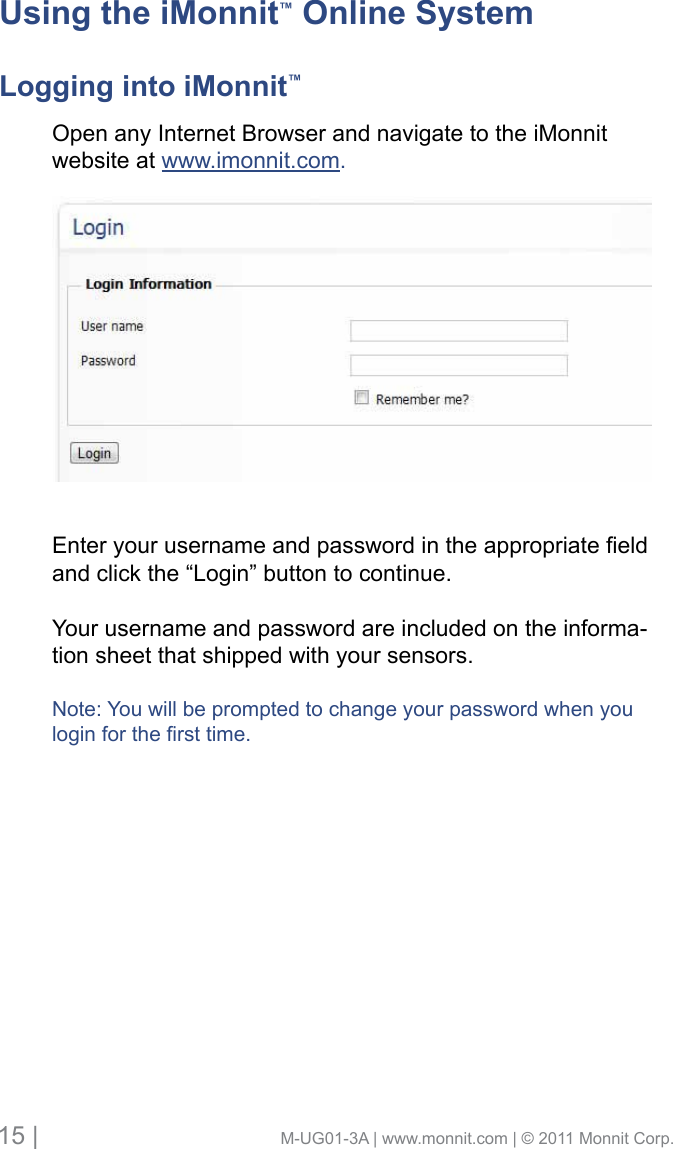Click the Password input field
673x1149 pixels.
458,365
